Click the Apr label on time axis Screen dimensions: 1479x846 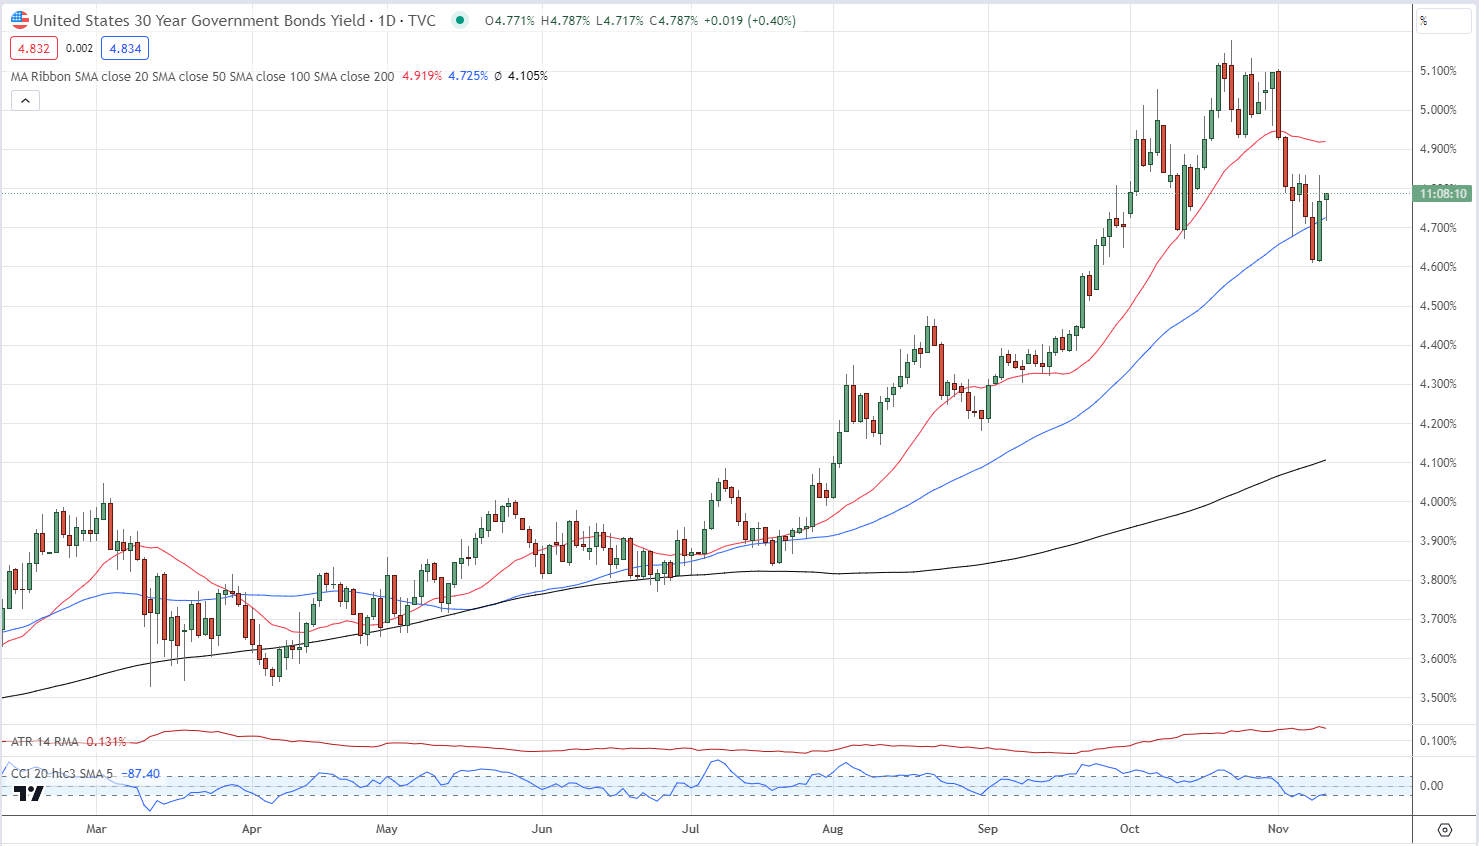251,829
